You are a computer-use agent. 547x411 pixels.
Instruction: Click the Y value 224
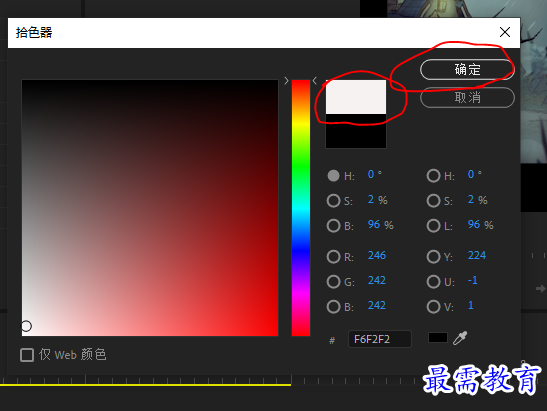477,255
